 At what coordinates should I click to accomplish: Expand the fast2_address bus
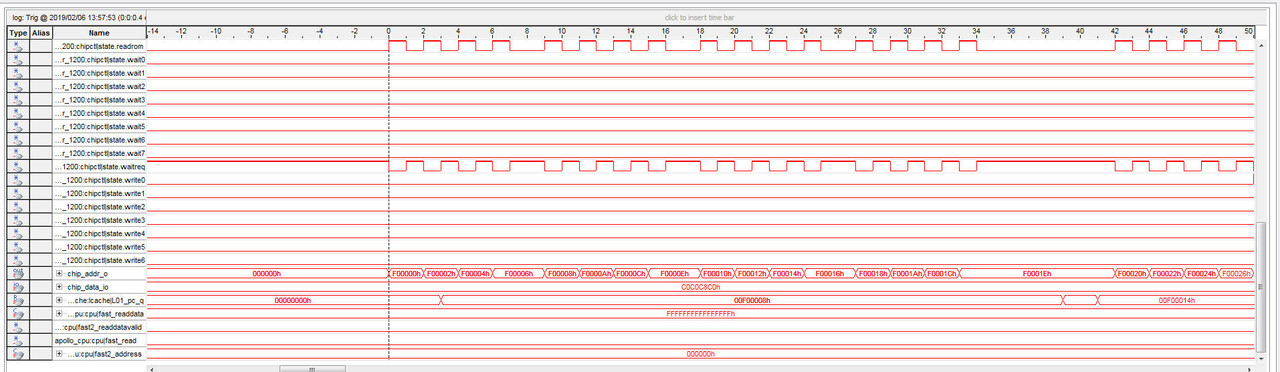pos(59,353)
